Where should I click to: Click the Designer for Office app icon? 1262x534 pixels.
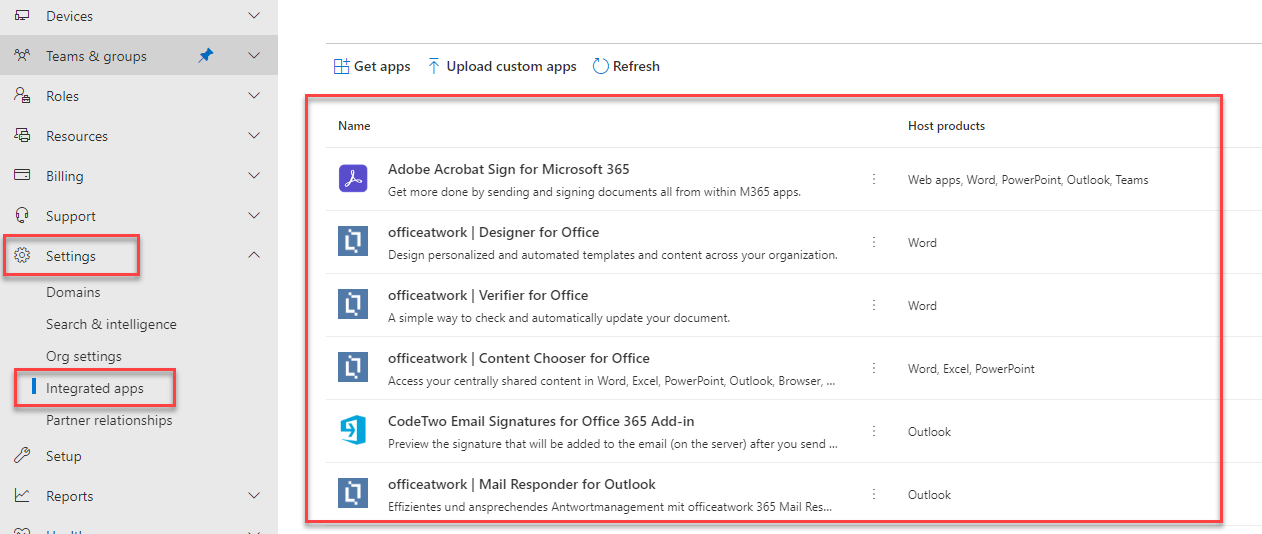click(x=354, y=242)
